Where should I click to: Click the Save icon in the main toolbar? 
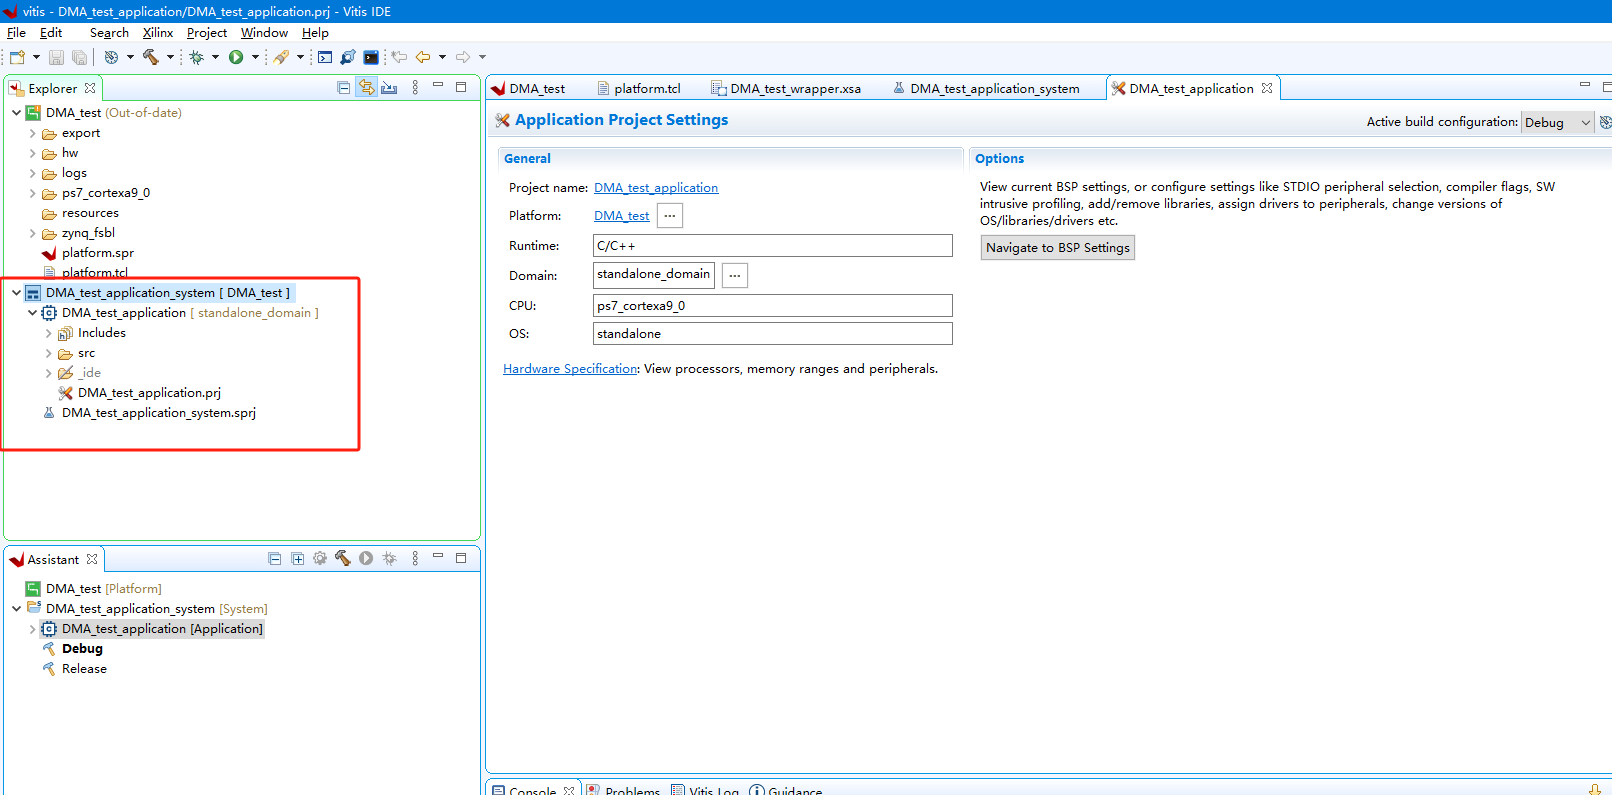(x=57, y=57)
